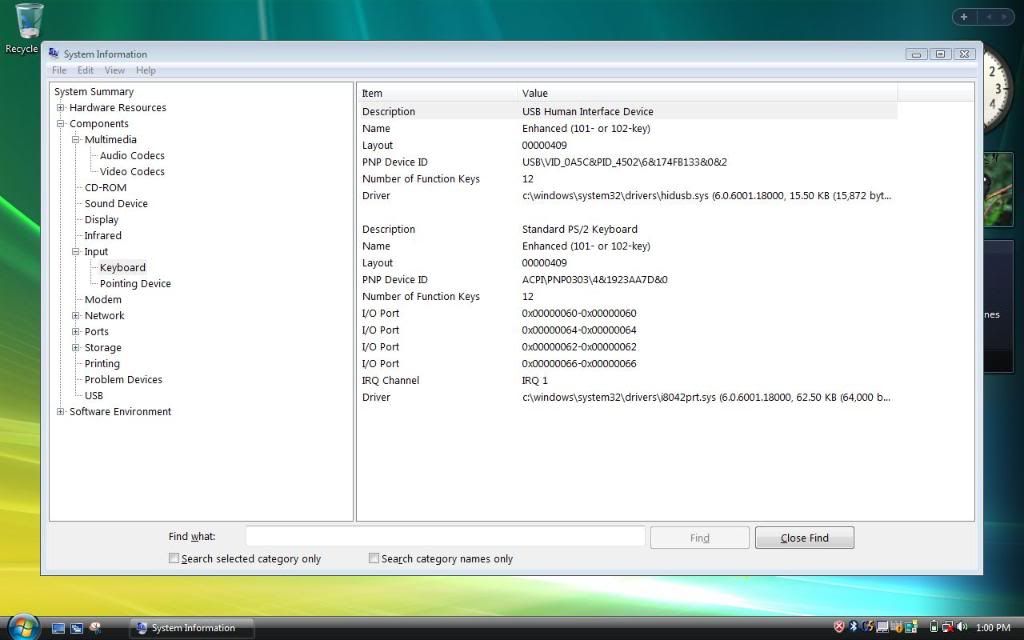Click the Bluetooth tray icon
The height and width of the screenshot is (640, 1024).
point(854,627)
